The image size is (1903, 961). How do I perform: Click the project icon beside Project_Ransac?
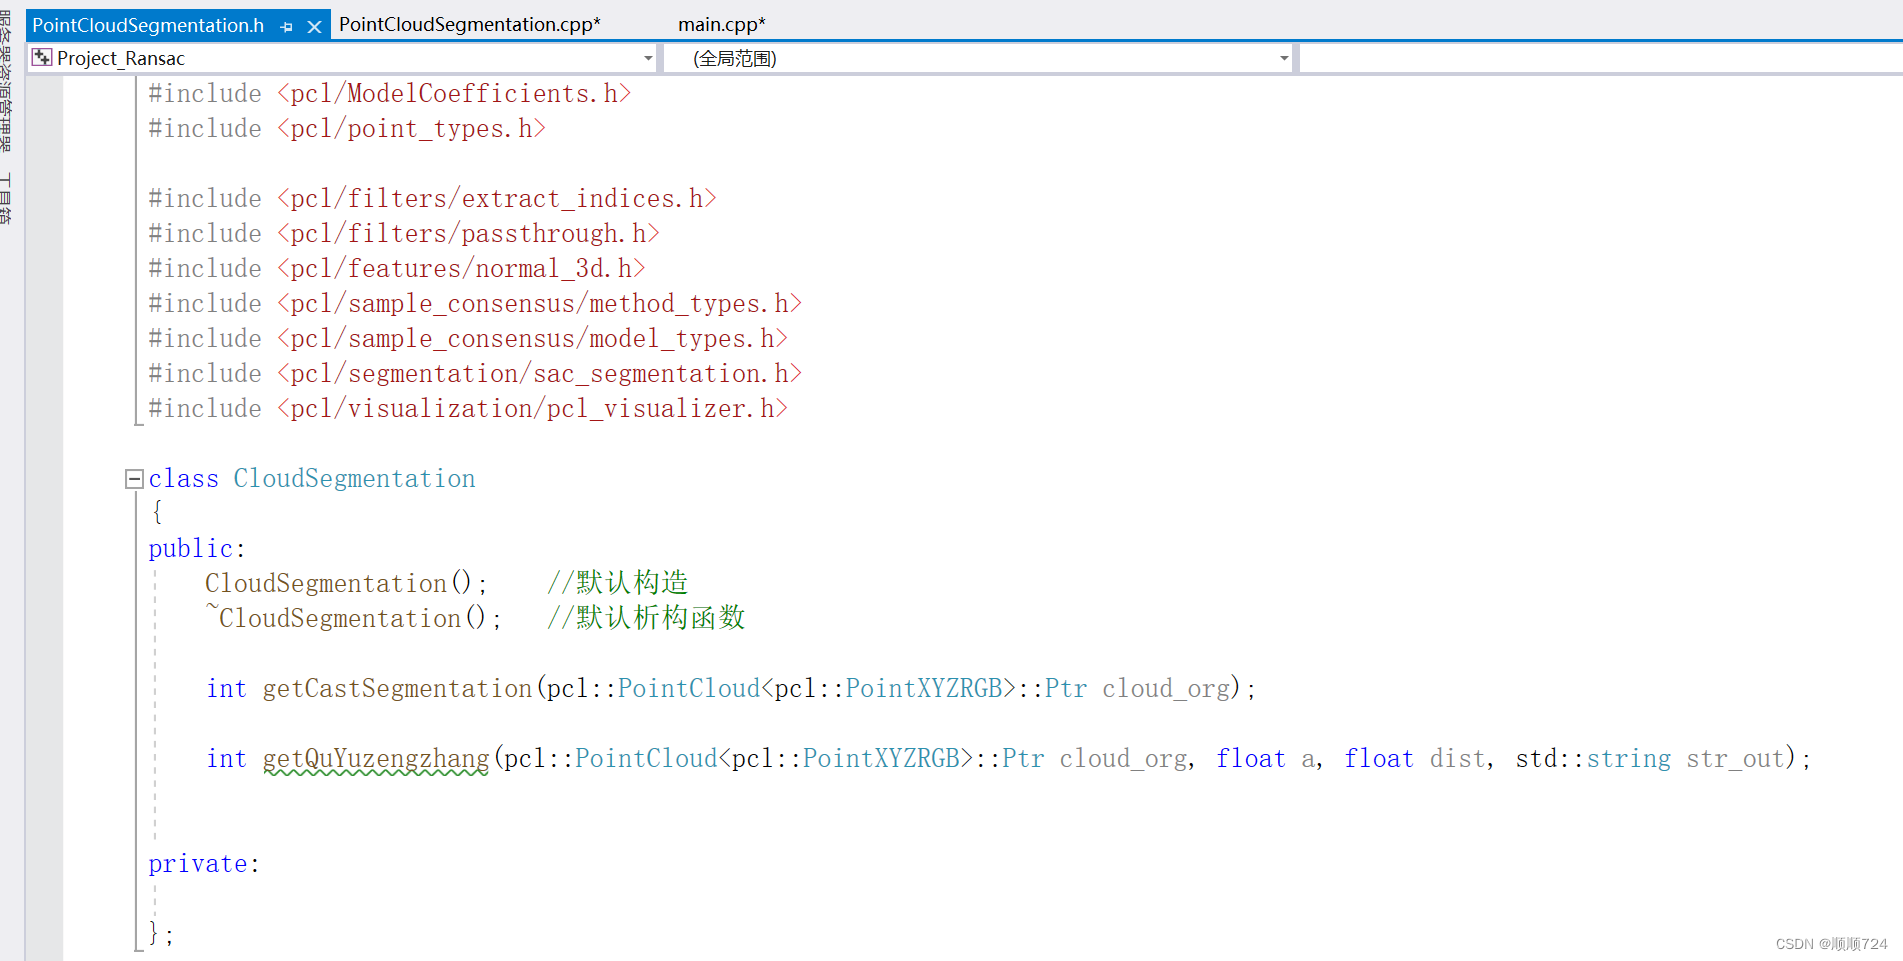click(42, 57)
